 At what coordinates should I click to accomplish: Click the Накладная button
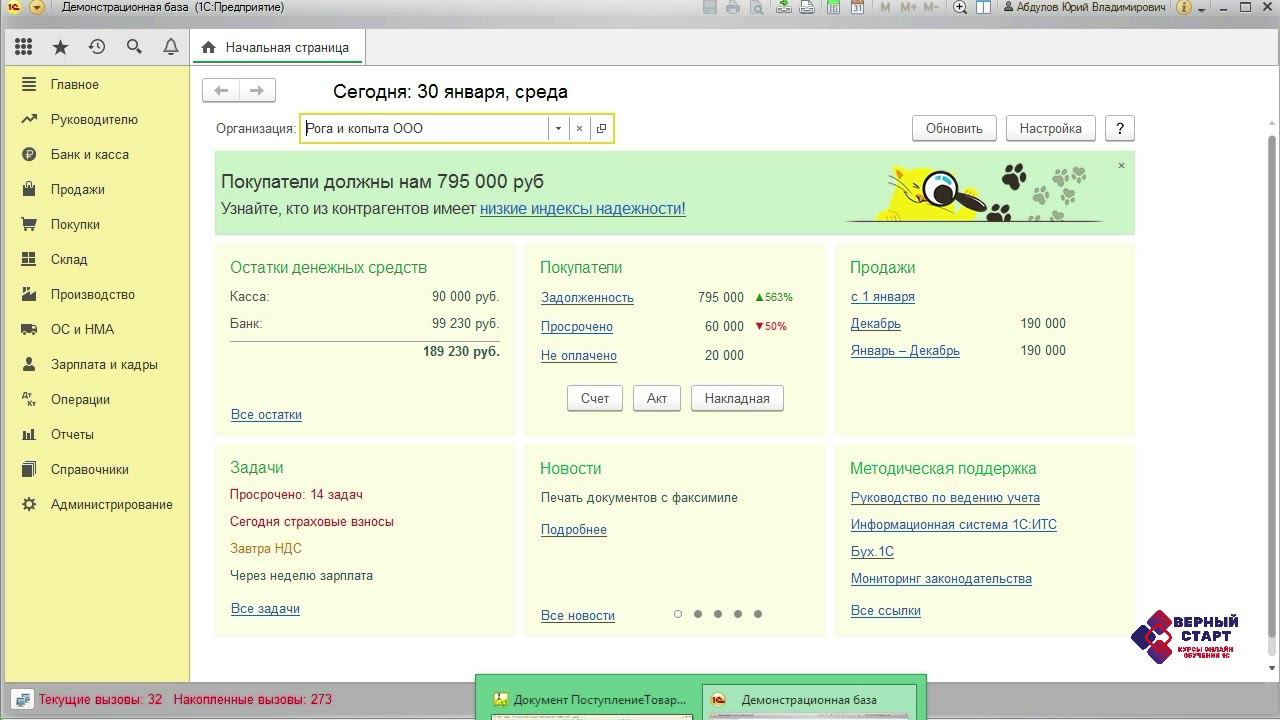737,398
